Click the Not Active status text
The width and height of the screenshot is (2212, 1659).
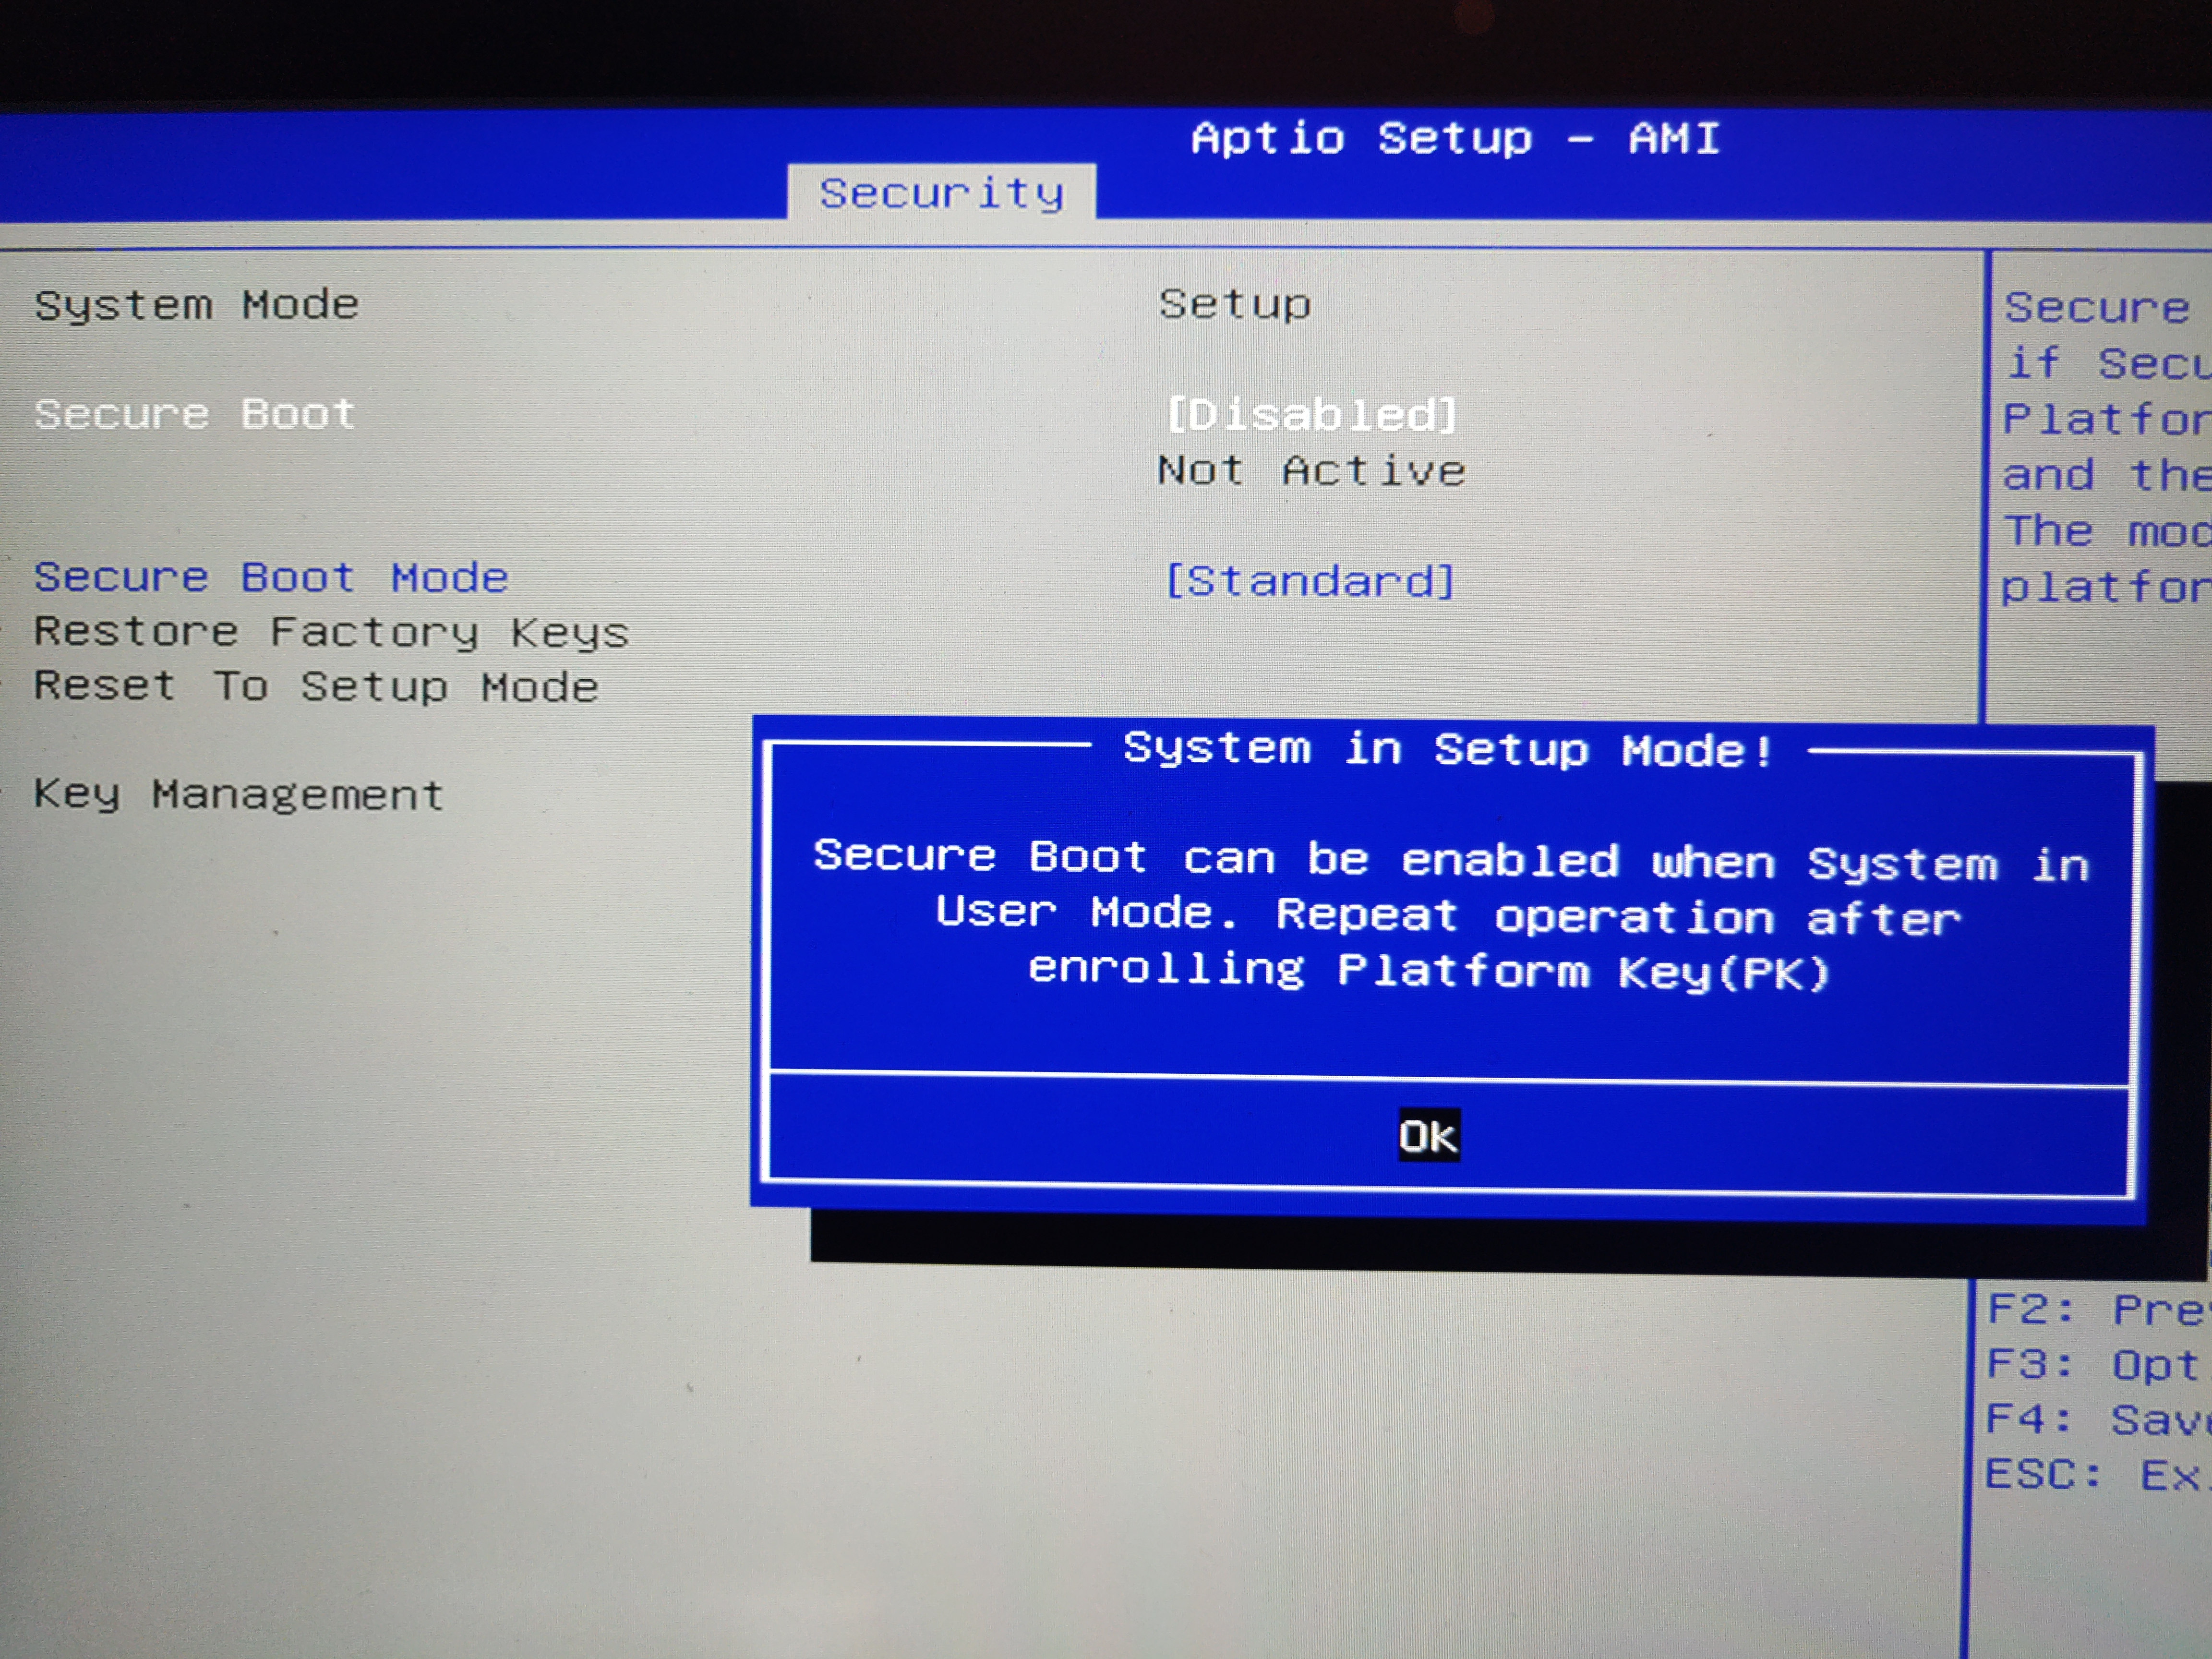[x=1311, y=470]
